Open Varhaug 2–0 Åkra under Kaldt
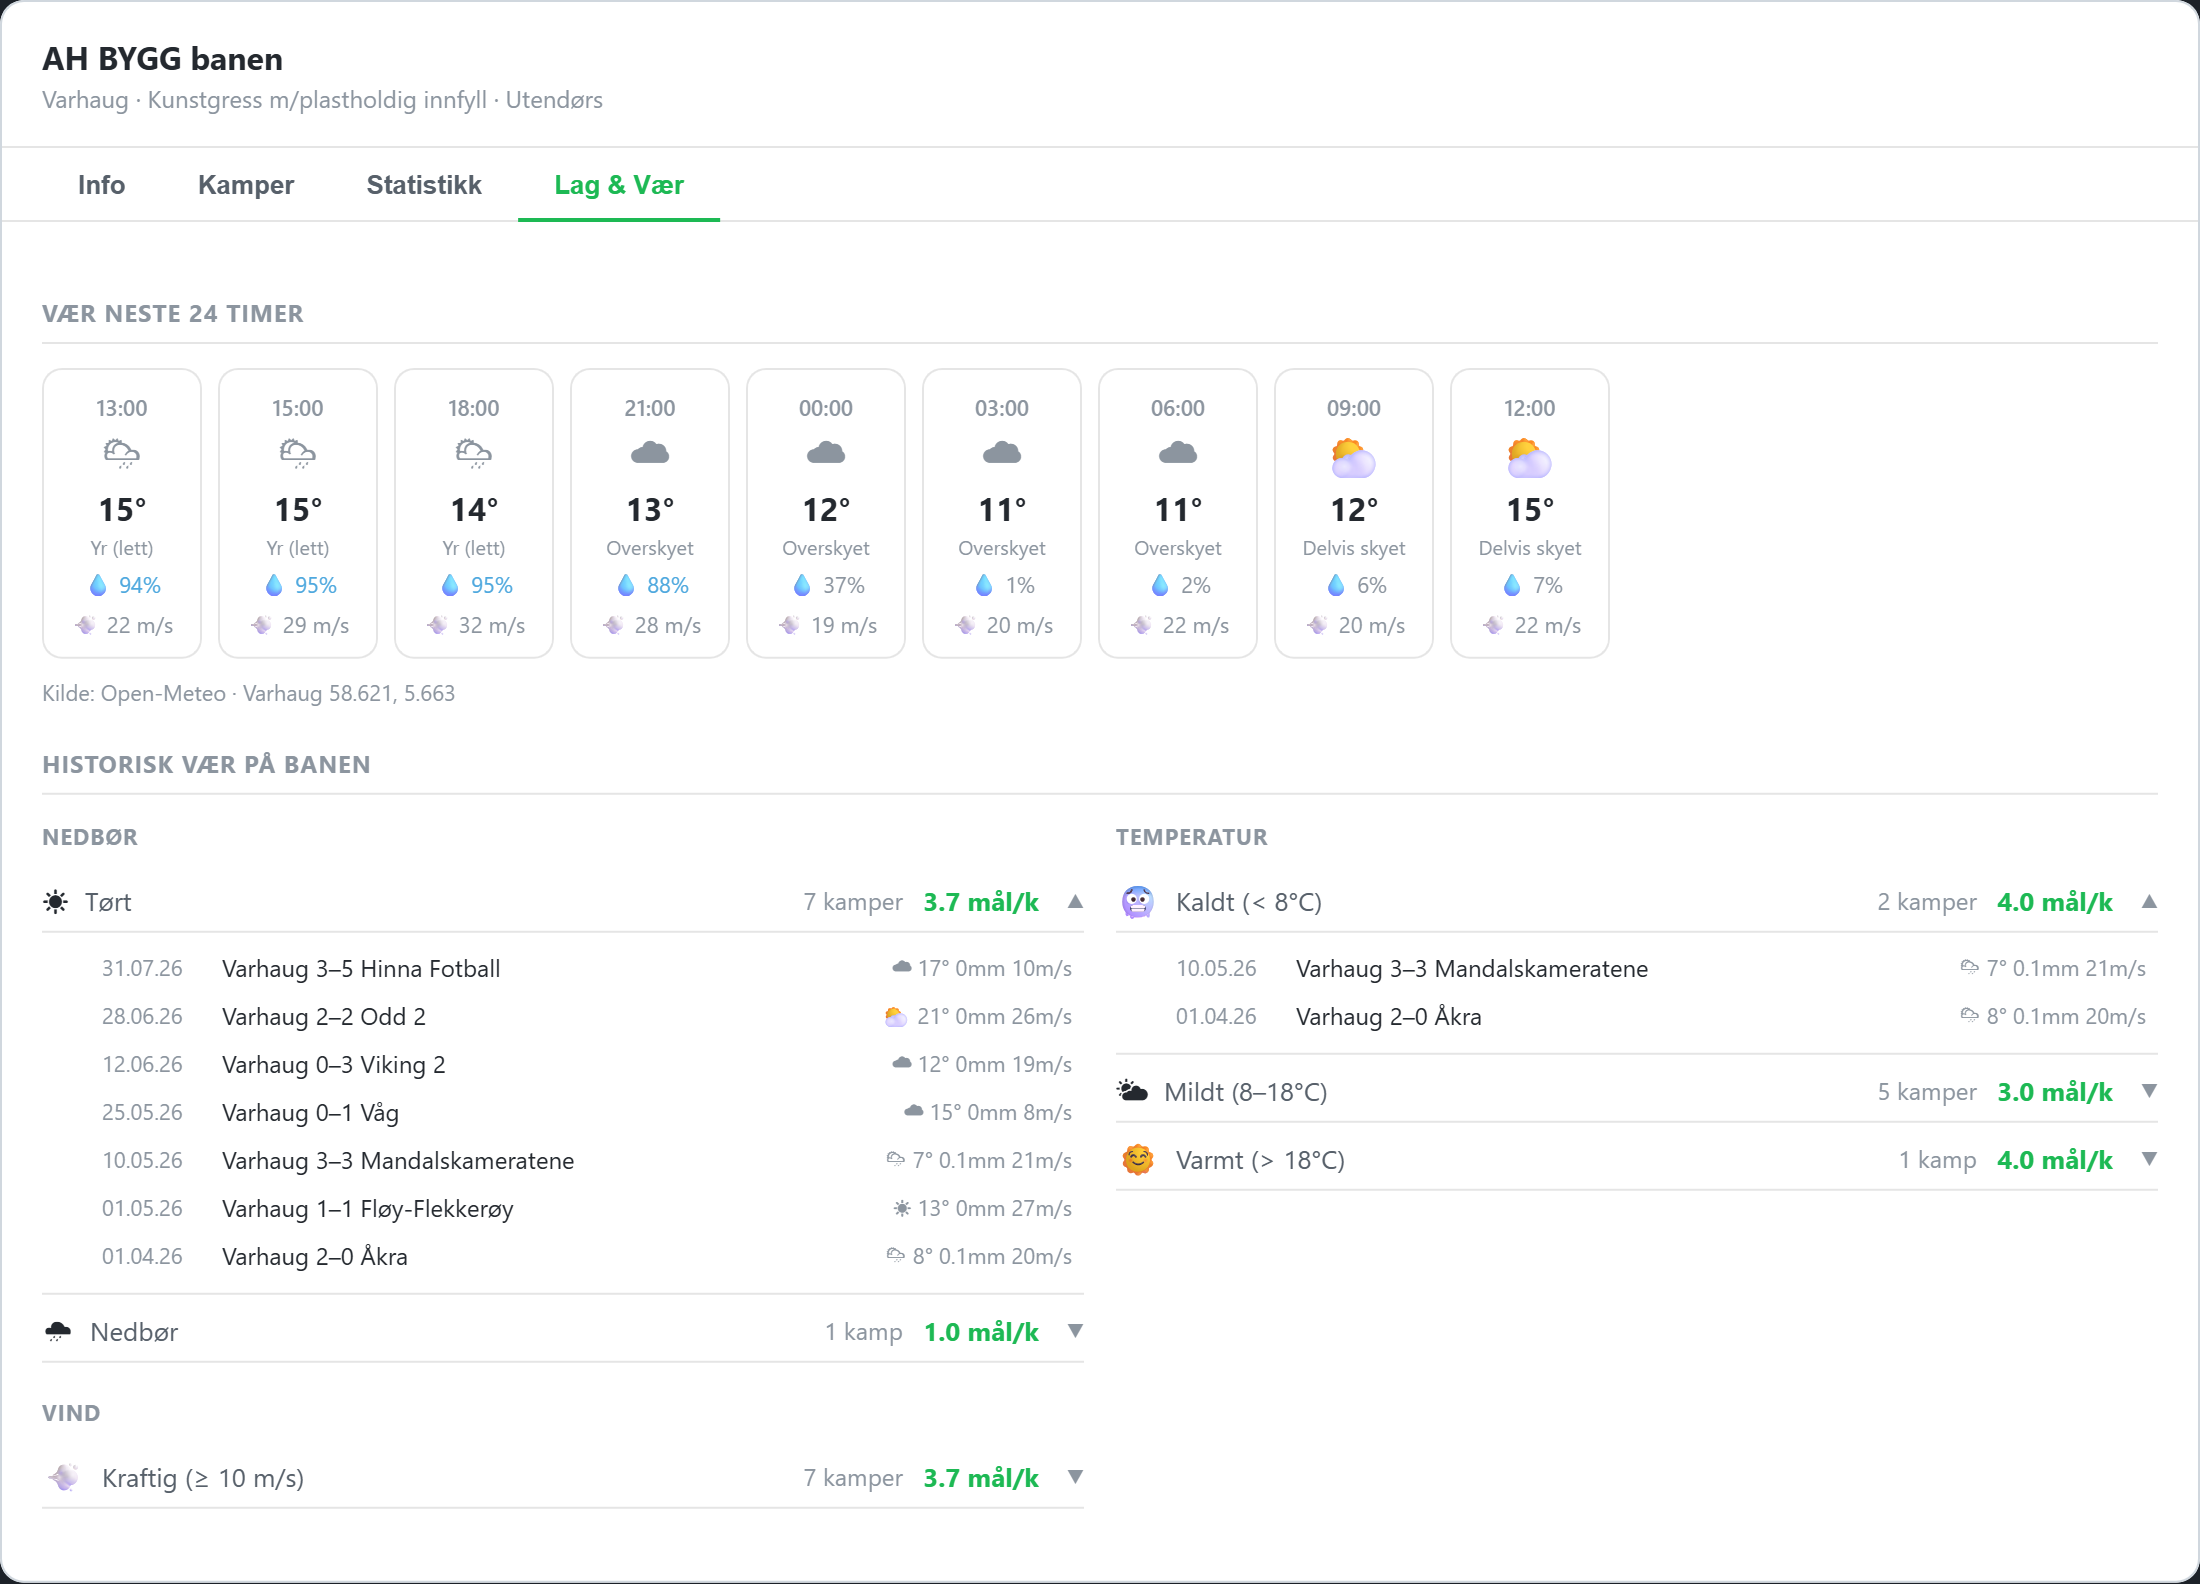Screen dimensions: 2200x1584 point(1389,1017)
